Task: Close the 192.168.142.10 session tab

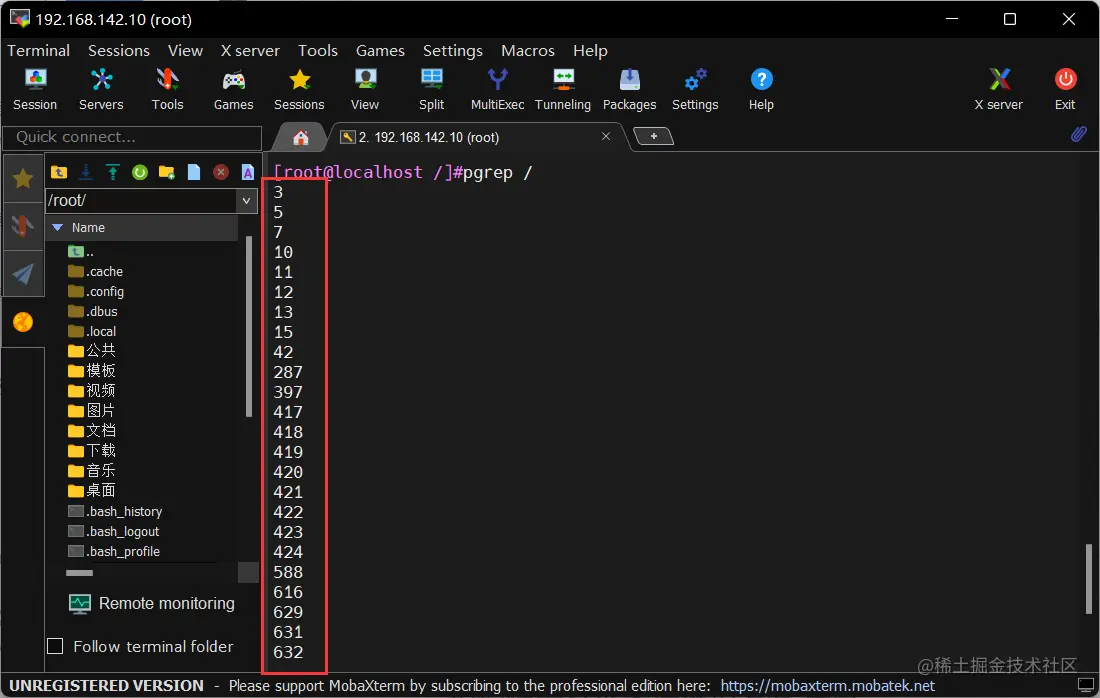Action: click(605, 136)
